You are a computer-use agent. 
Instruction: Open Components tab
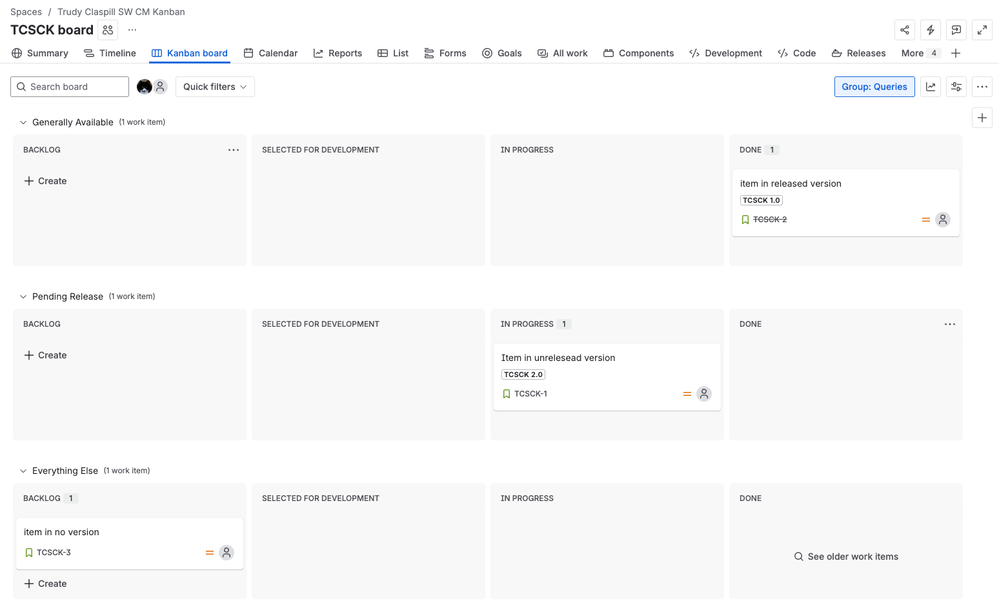638,54
